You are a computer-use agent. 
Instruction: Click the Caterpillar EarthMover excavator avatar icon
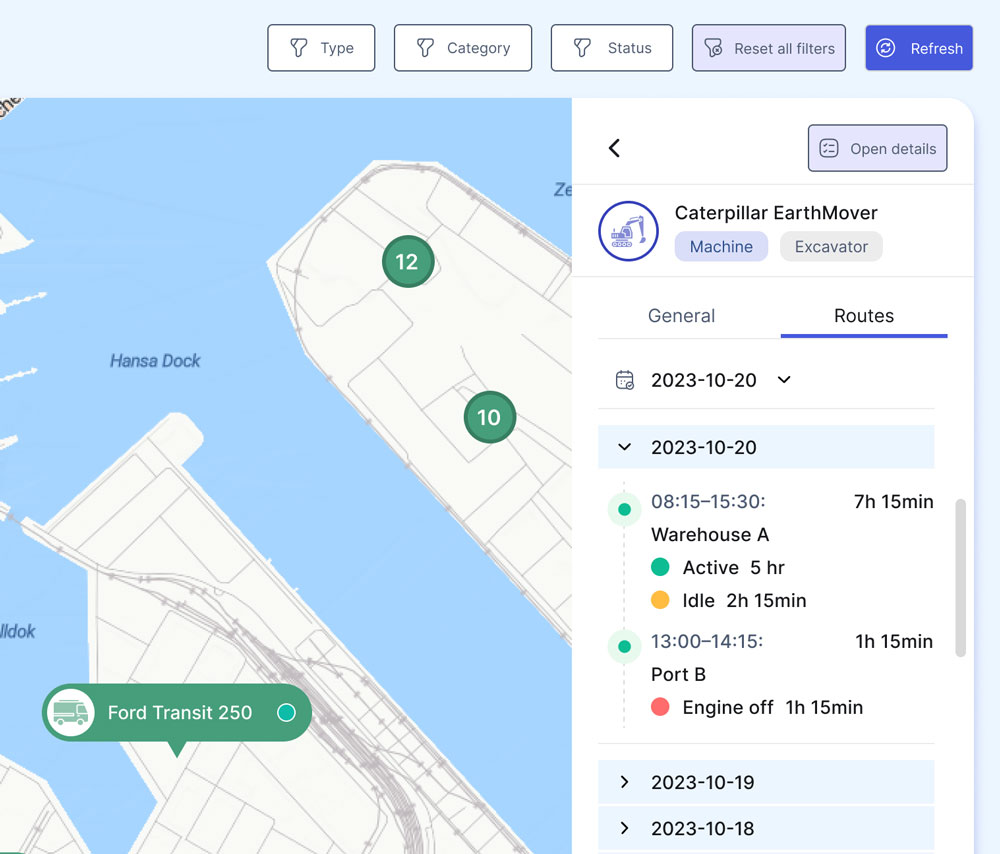click(628, 231)
